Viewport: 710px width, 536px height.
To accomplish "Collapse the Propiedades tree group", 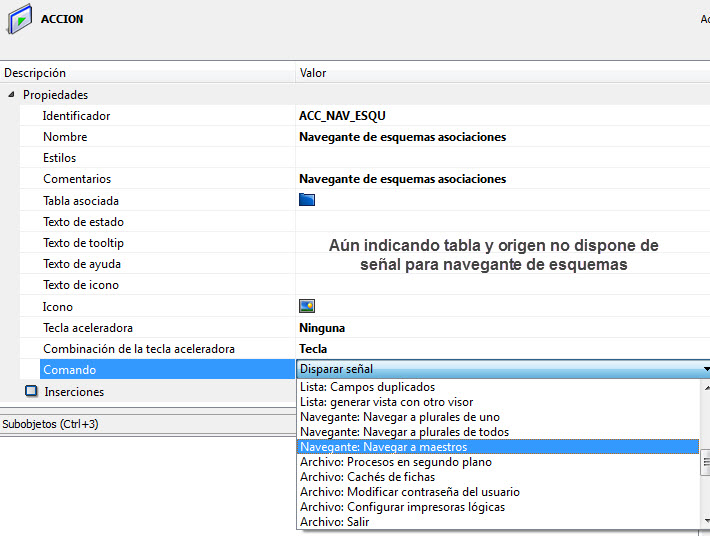I will point(11,95).
